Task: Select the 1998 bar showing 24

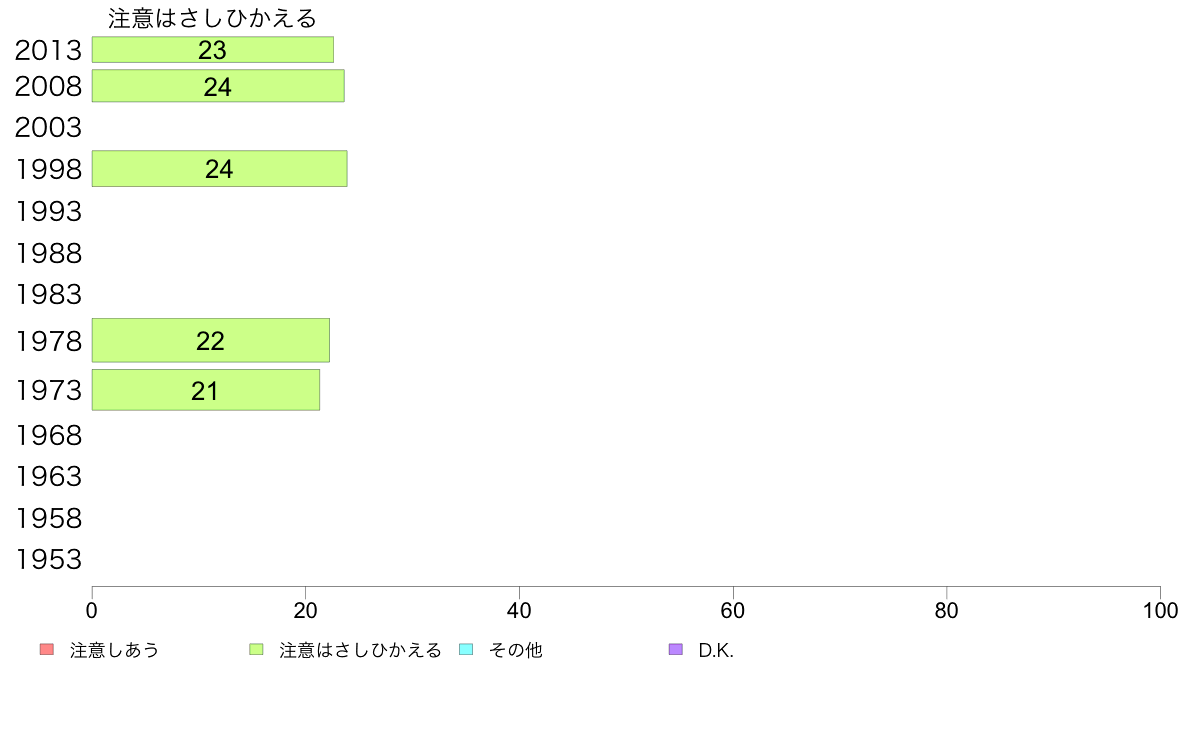Action: 220,168
